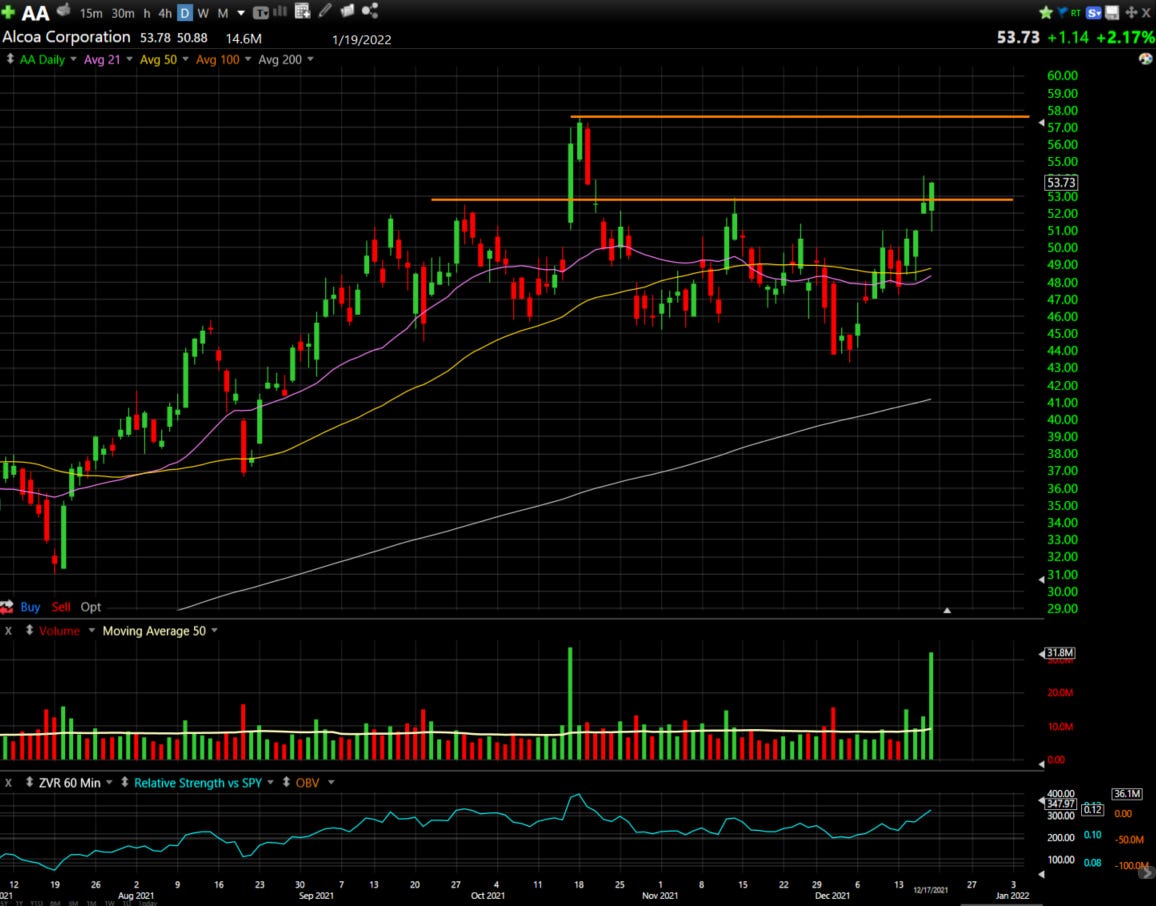Screen dimensions: 1156x906
Task: Open the blue S symbol-link dropdown
Action: point(1094,13)
